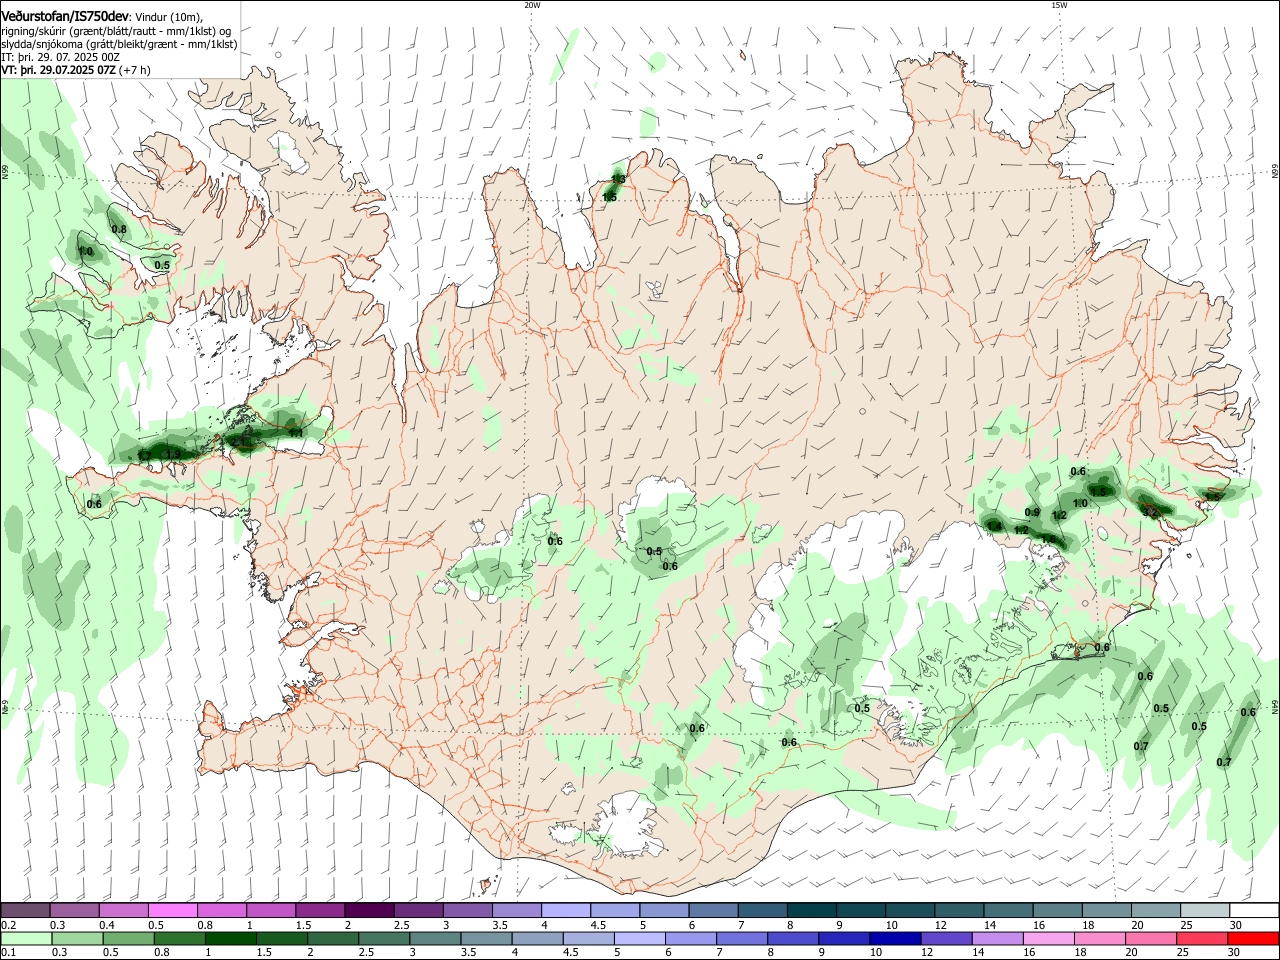The width and height of the screenshot is (1280, 960).
Task: Pick the upper-scale magenta swatch between 1 and 1.5
Action: click(272, 910)
